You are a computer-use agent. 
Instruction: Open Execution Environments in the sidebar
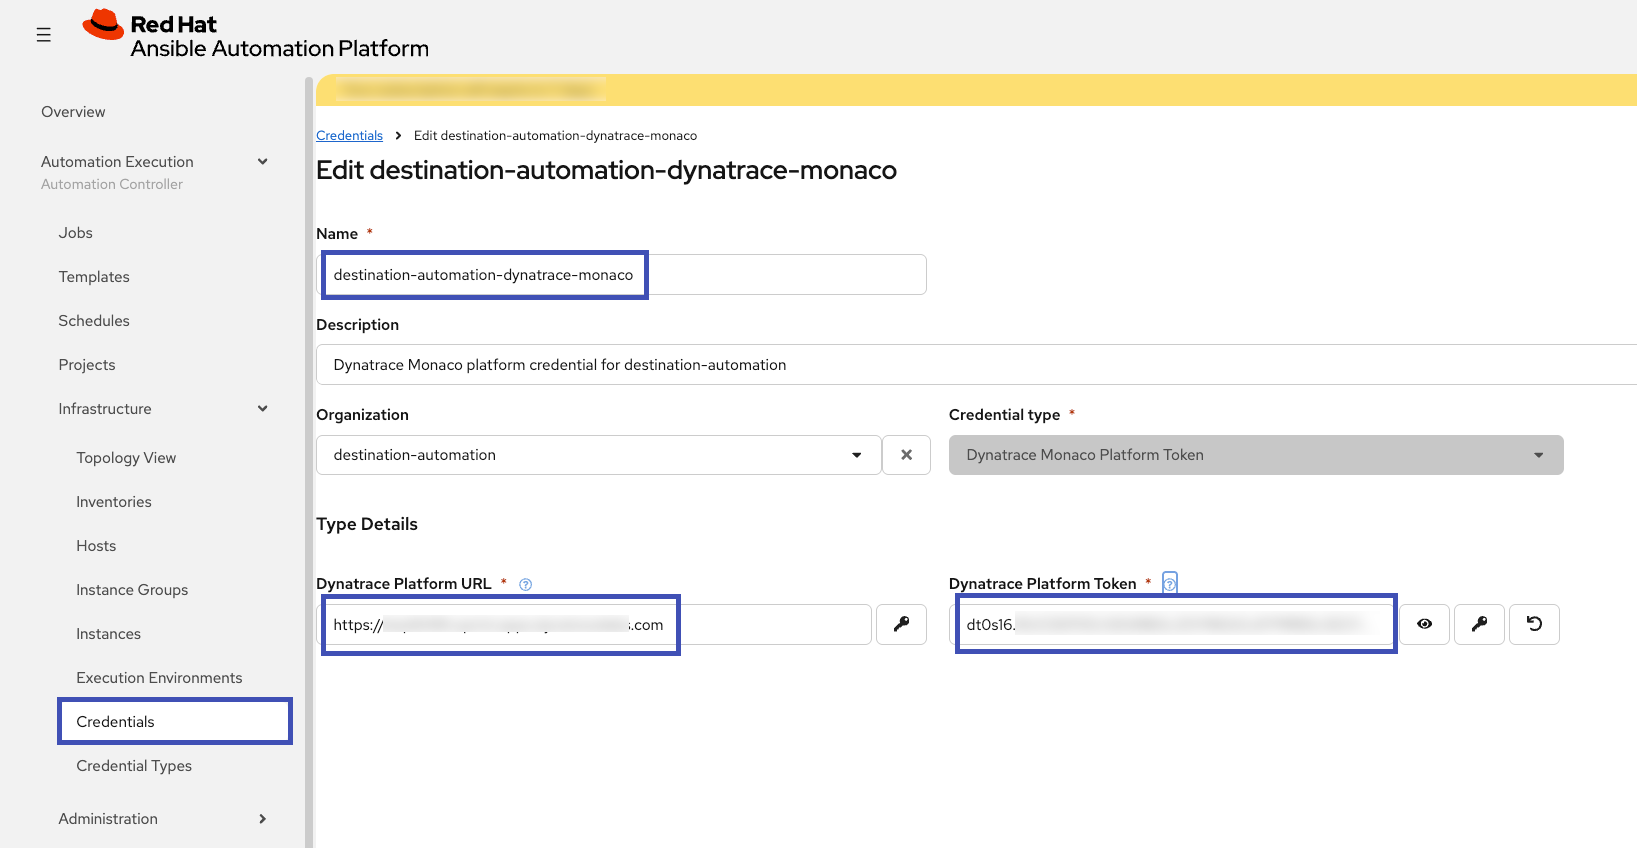point(159,678)
